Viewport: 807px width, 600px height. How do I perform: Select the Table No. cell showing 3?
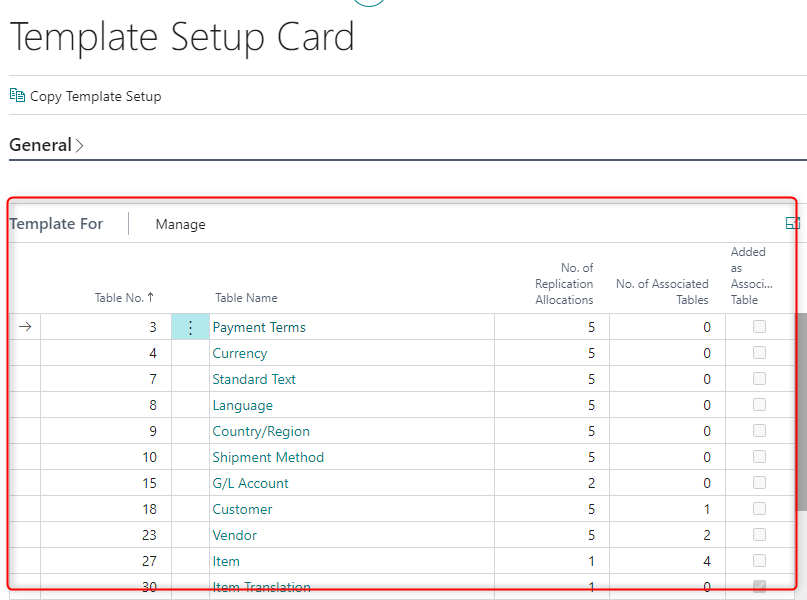(151, 326)
